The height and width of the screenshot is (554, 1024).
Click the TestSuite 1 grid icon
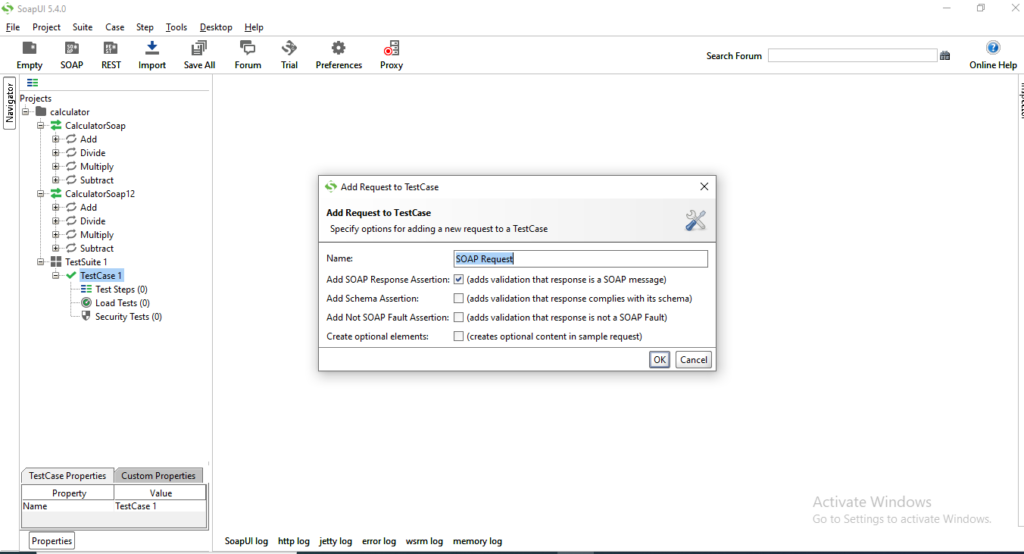[56, 262]
